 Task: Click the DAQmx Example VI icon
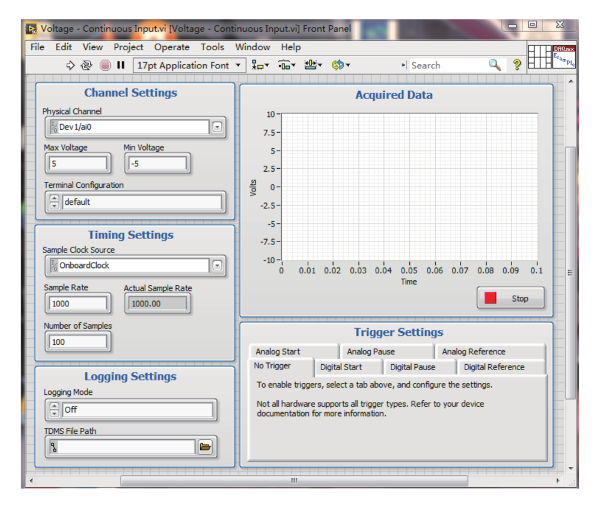coord(564,57)
